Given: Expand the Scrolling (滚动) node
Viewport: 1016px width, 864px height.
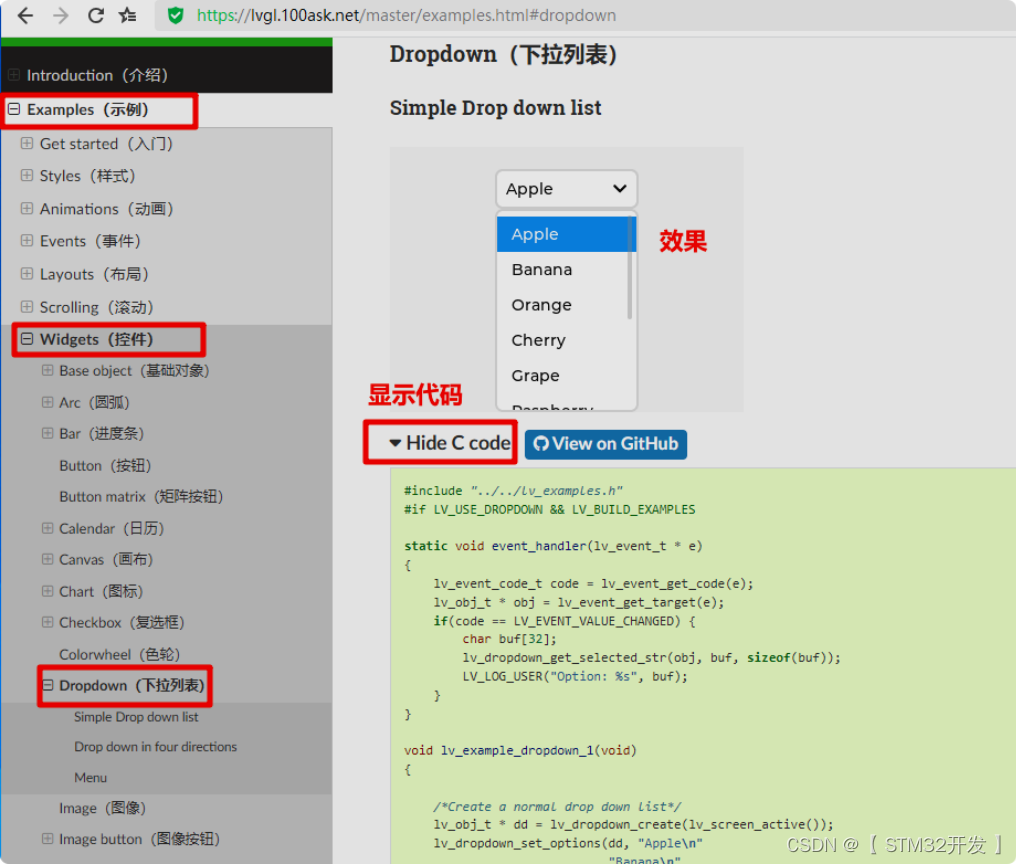Looking at the screenshot, I should point(27,307).
